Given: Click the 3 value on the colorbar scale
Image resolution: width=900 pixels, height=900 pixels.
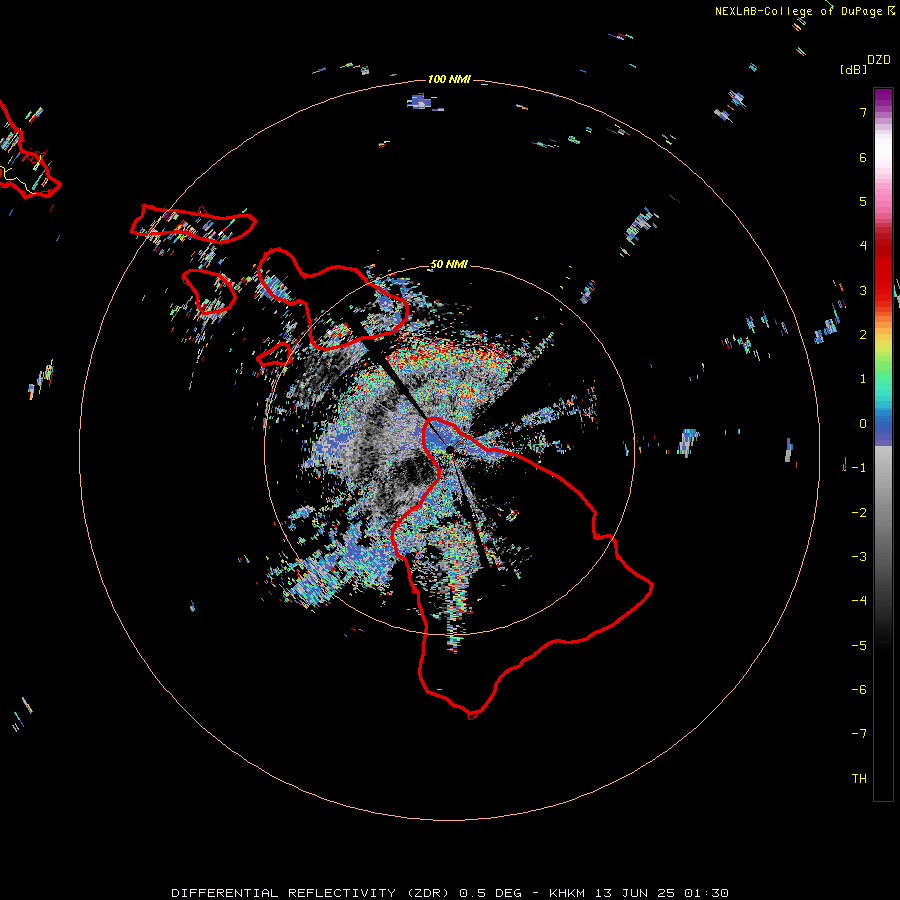Looking at the screenshot, I should tap(863, 290).
